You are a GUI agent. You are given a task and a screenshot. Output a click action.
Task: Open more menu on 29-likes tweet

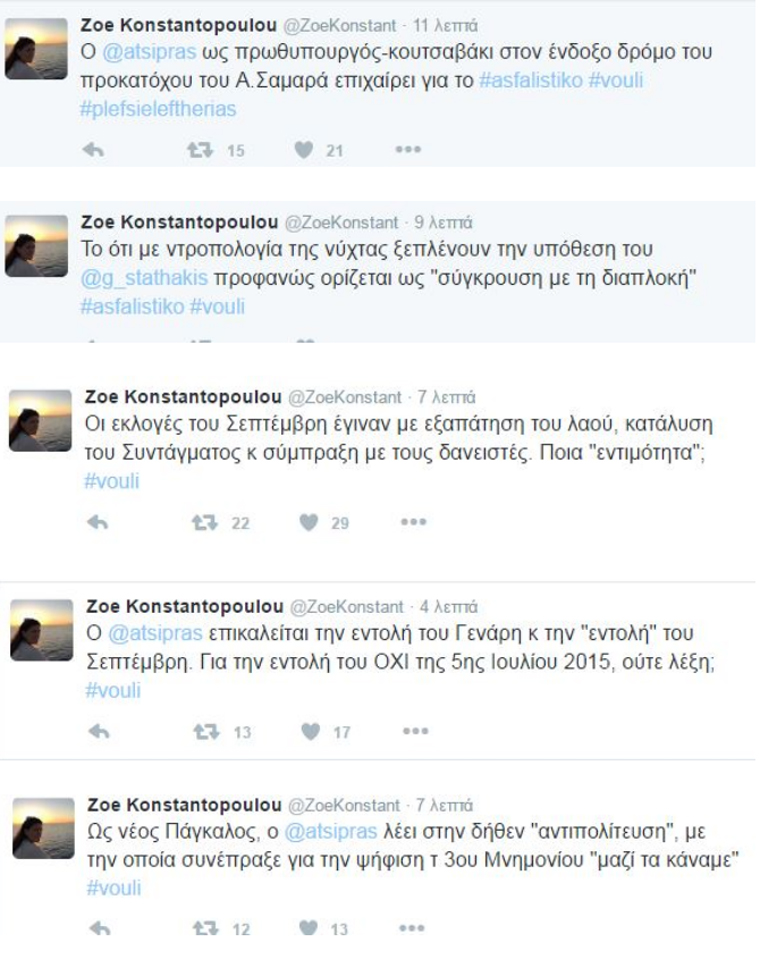point(413,522)
